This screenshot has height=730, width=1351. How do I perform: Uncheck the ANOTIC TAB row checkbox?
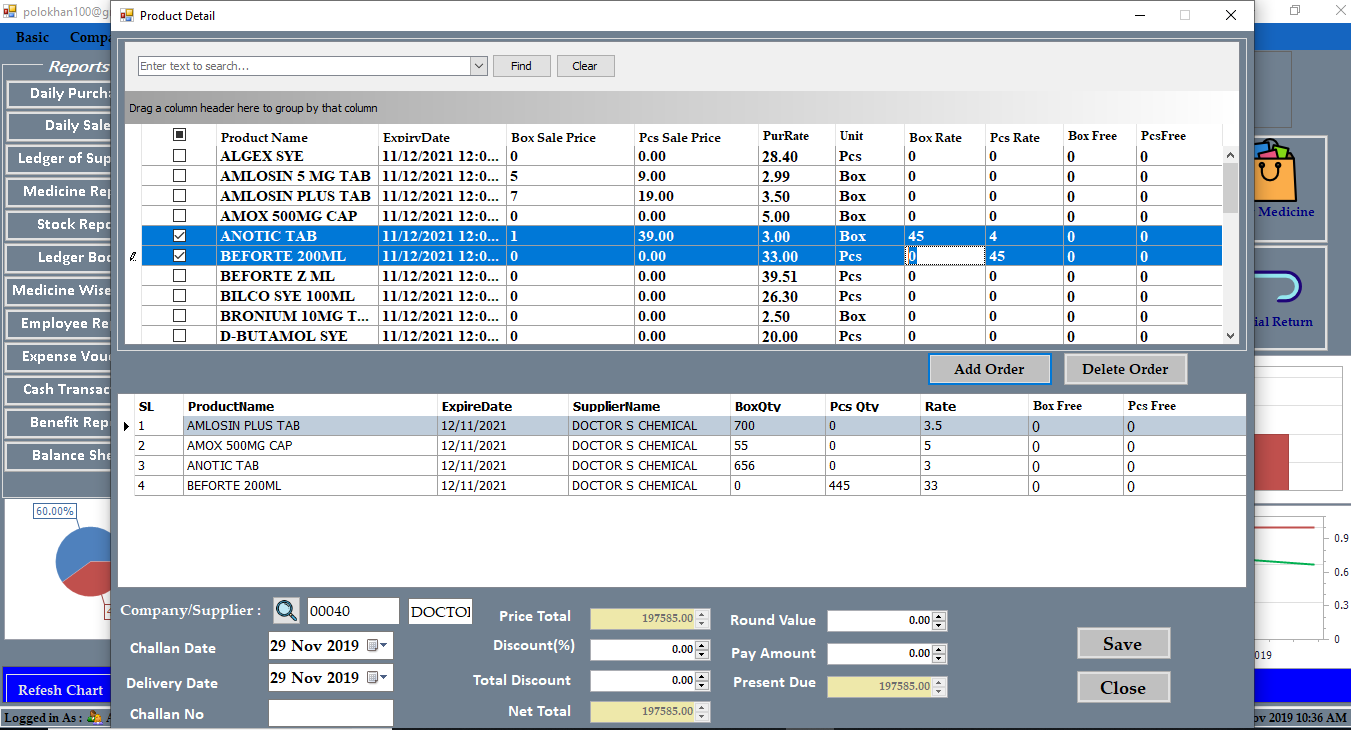[180, 236]
